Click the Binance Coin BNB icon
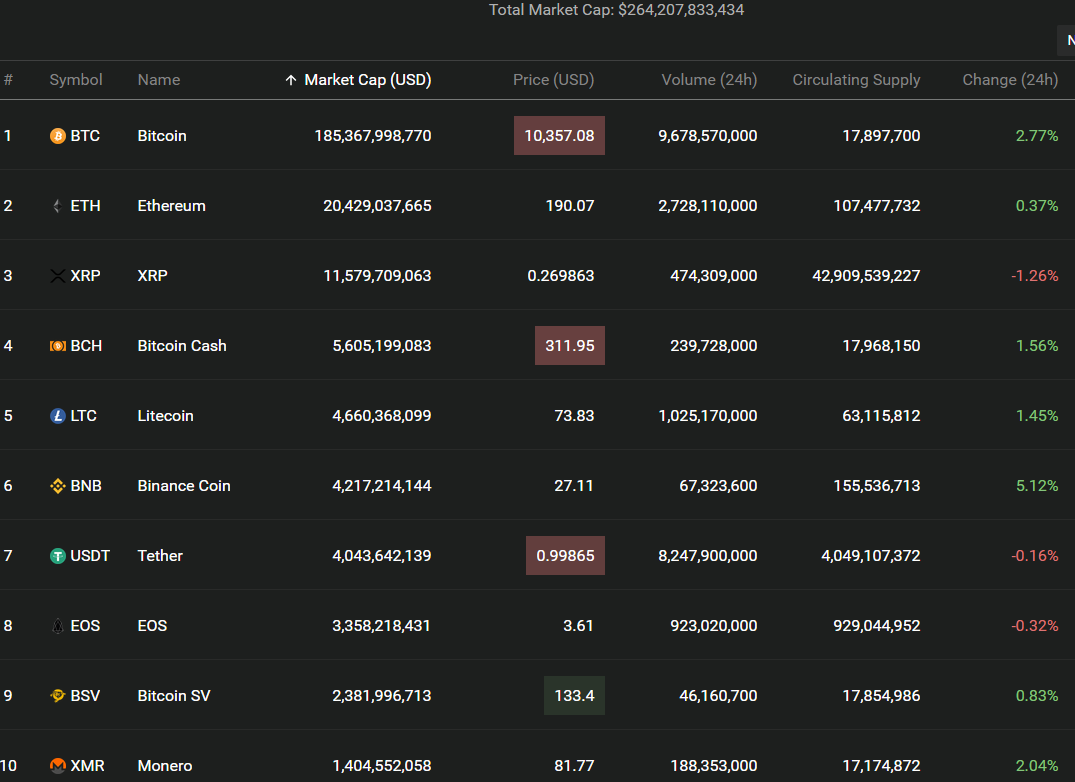 58,486
